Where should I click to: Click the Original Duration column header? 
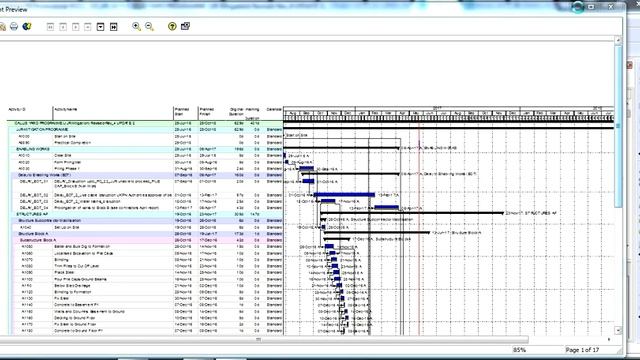236,111
